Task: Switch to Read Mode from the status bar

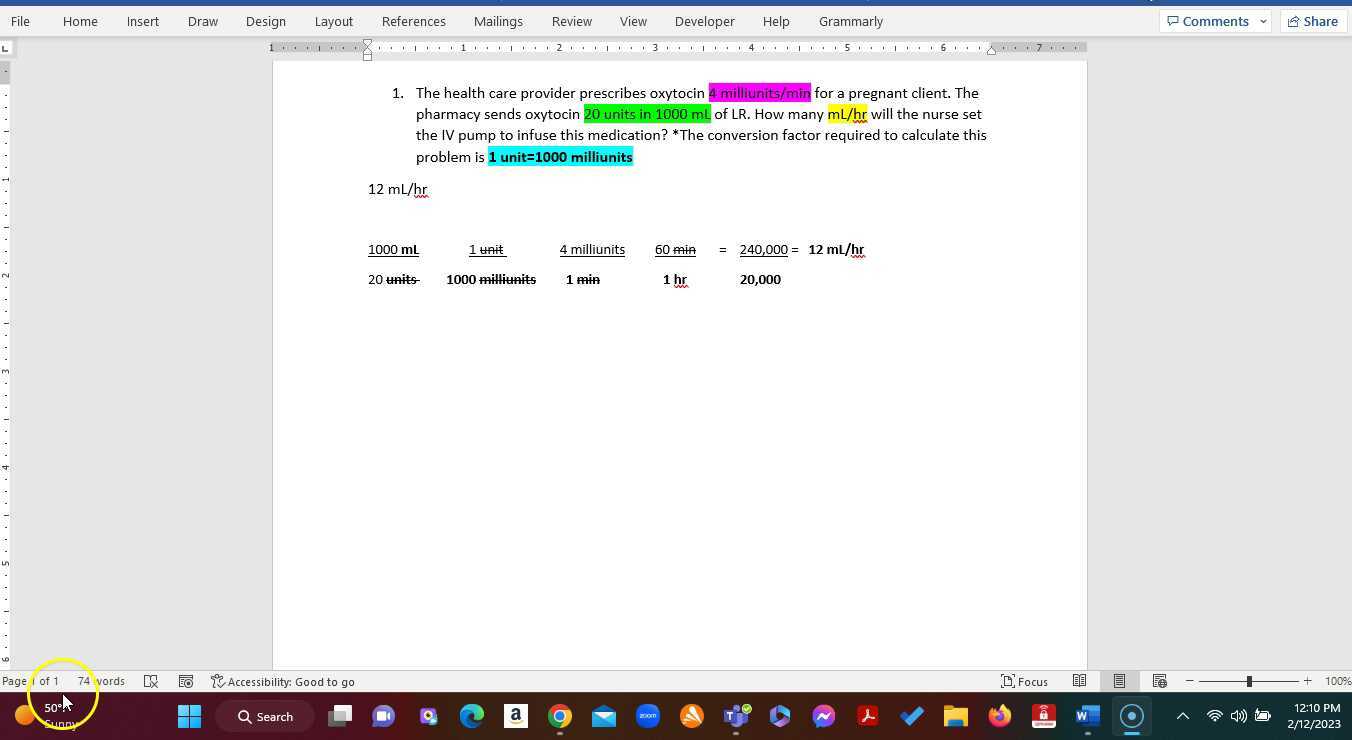Action: [1081, 681]
